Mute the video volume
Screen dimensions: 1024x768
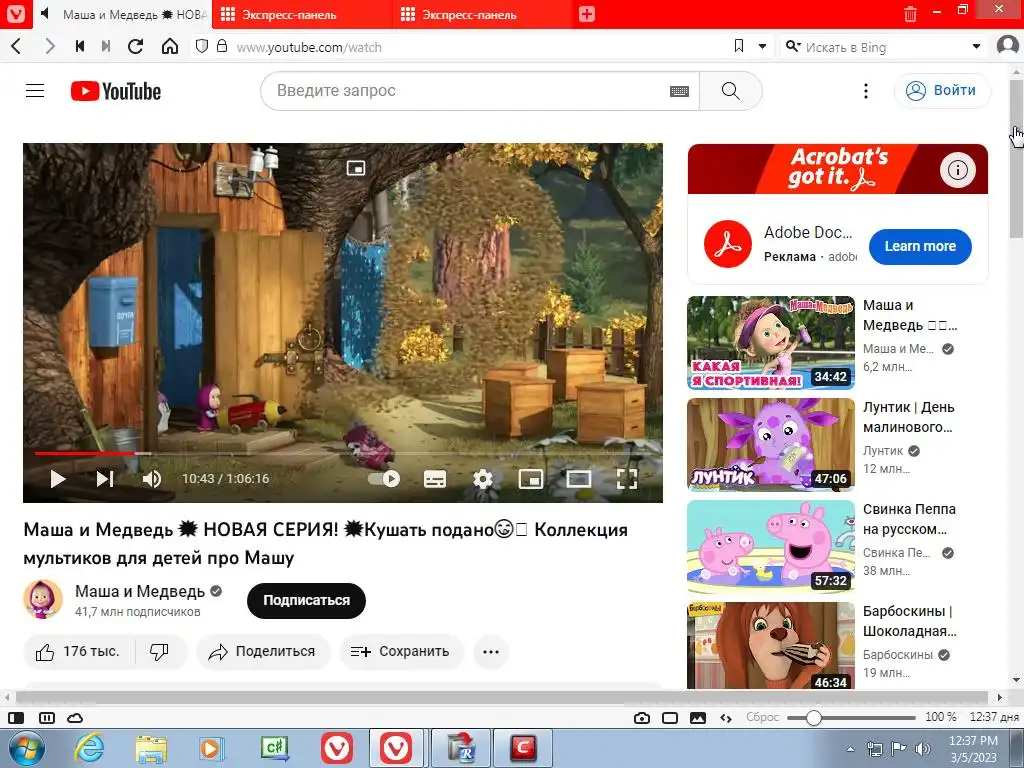pos(152,479)
